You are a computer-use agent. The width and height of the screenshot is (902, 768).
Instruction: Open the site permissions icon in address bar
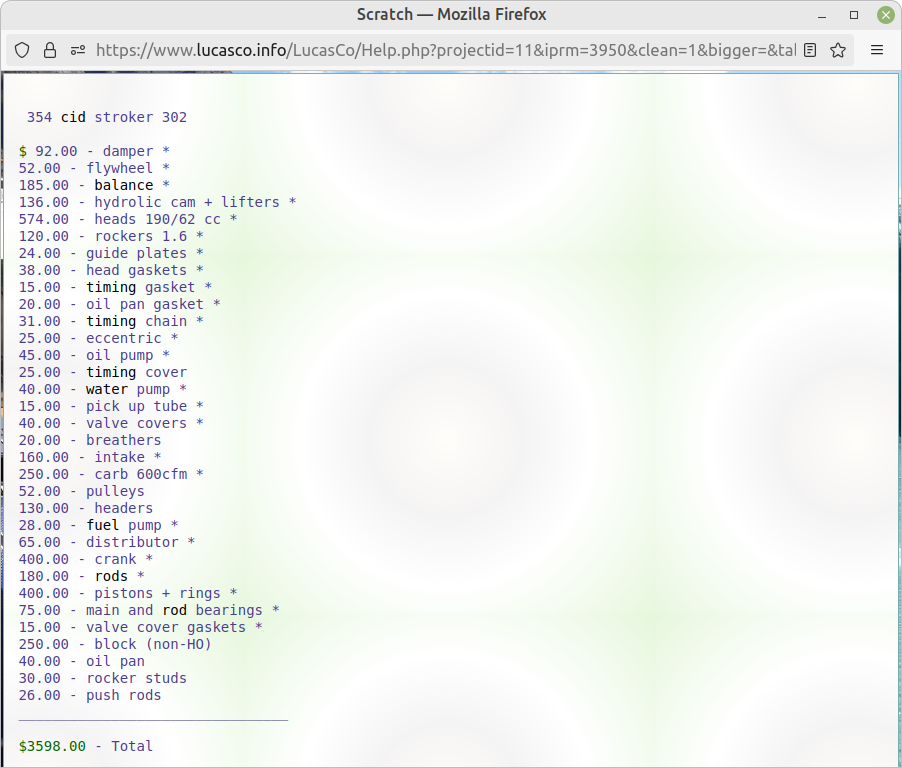[77, 50]
